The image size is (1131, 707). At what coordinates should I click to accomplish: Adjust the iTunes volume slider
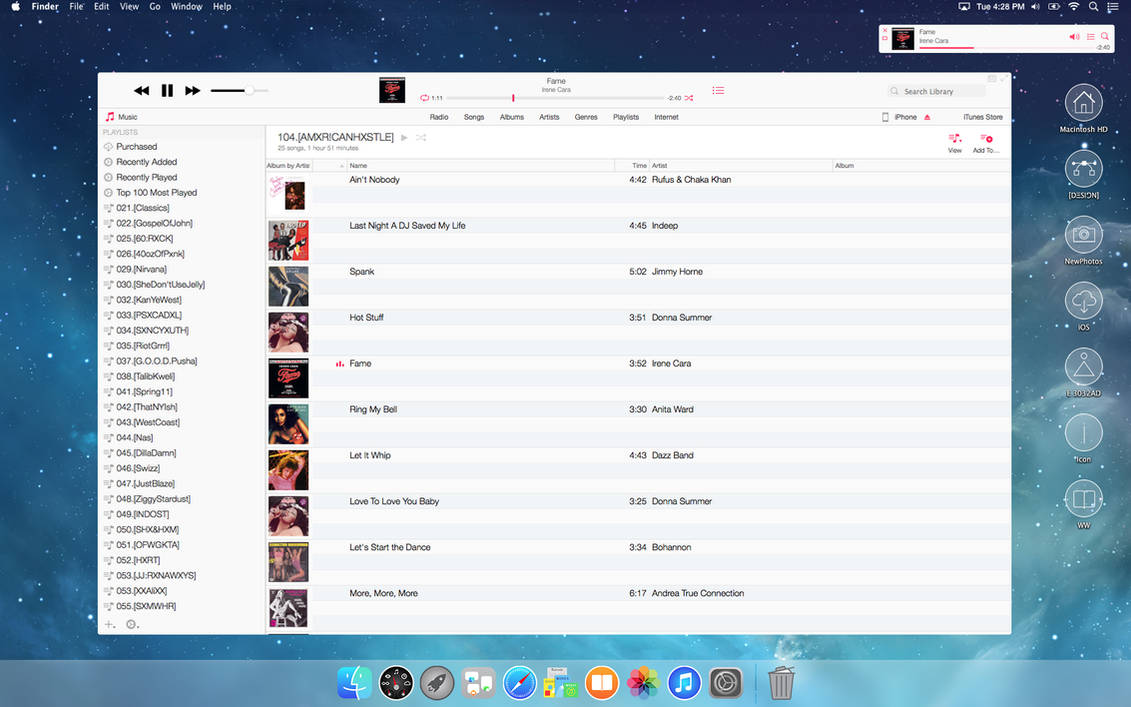[239, 90]
